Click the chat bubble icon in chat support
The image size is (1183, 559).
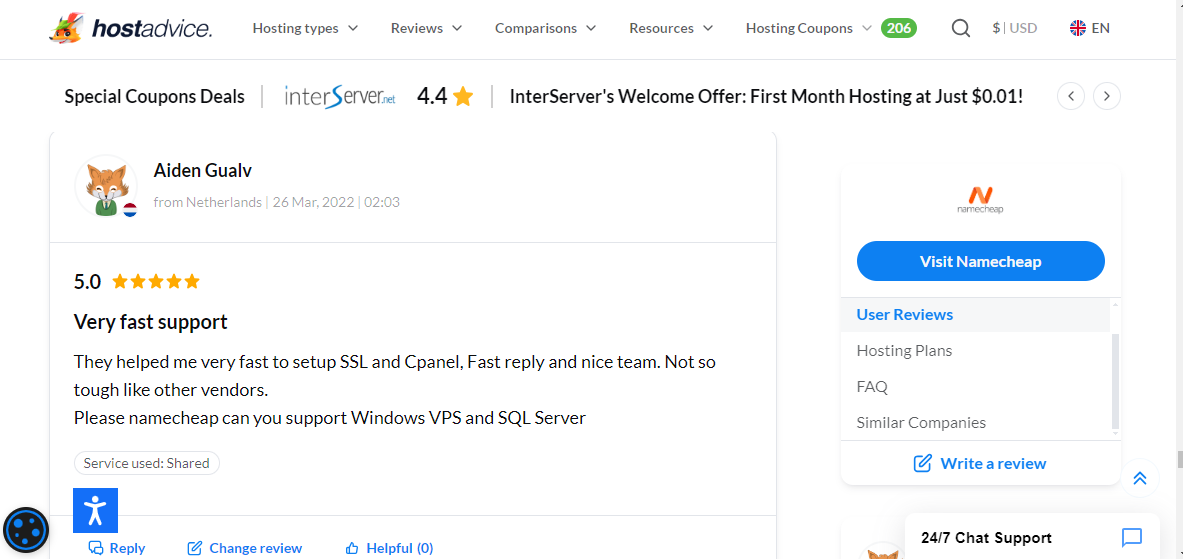coord(1132,538)
